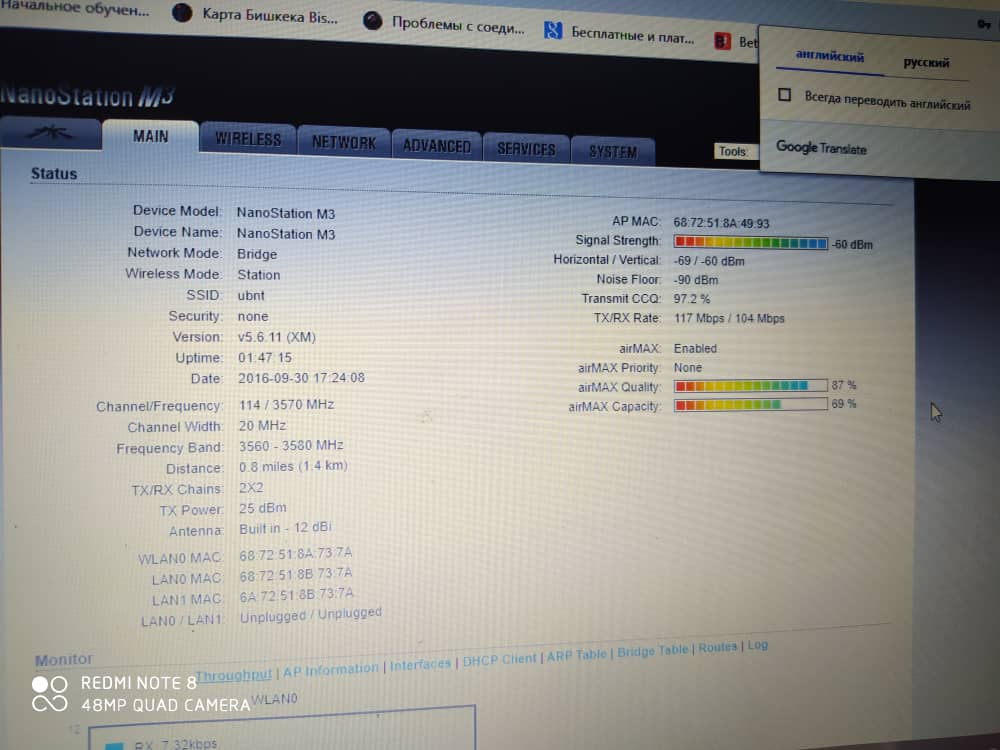Click the Signal Strength bar

(751, 242)
